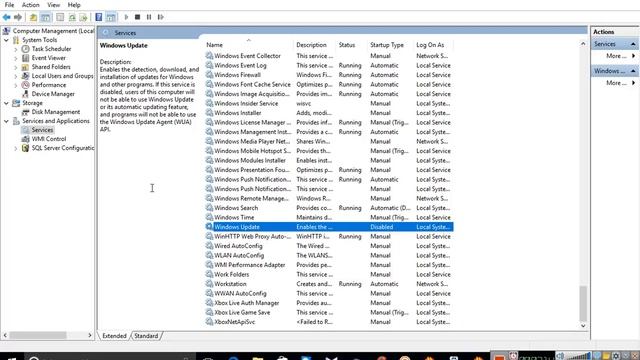
Task: Switch to the Extended tab
Action: [x=114, y=336]
